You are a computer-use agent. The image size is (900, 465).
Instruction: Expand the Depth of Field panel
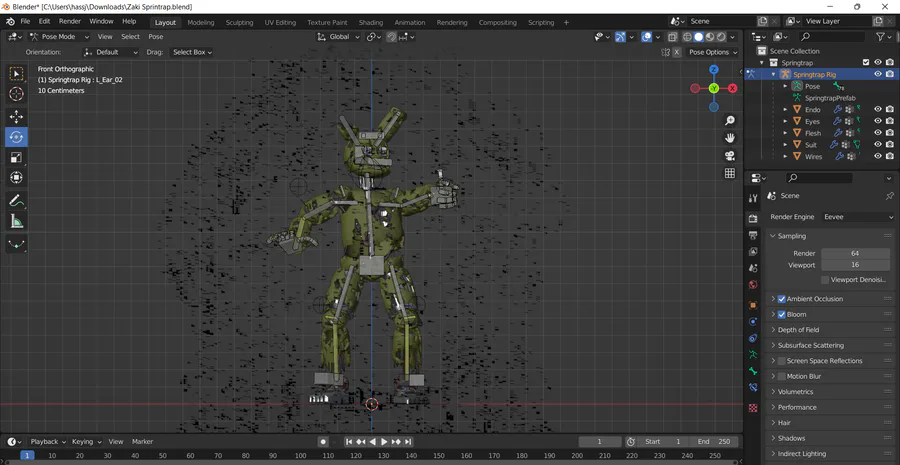(x=798, y=330)
